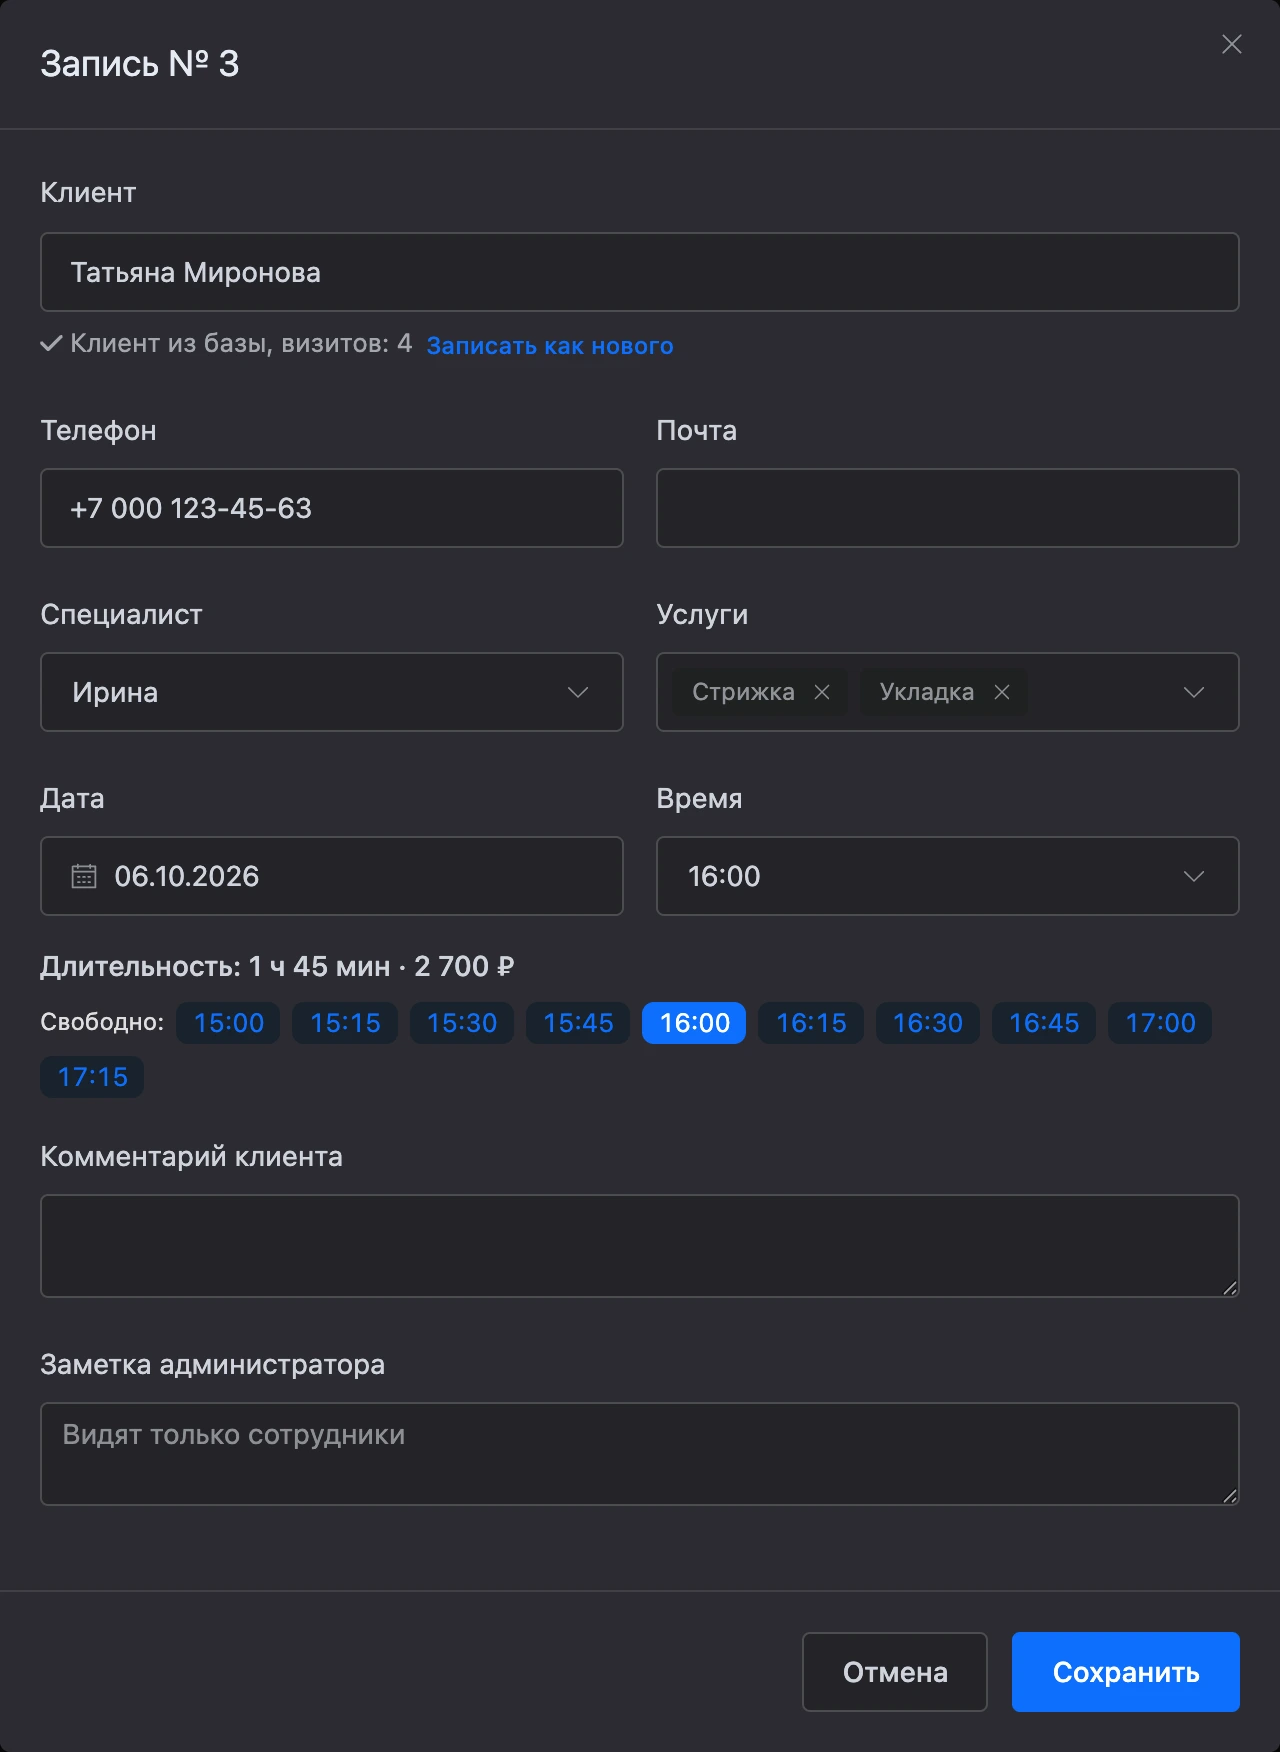Image resolution: width=1280 pixels, height=1752 pixels.
Task: Select the 17:00 free time slot
Action: 1160,1023
